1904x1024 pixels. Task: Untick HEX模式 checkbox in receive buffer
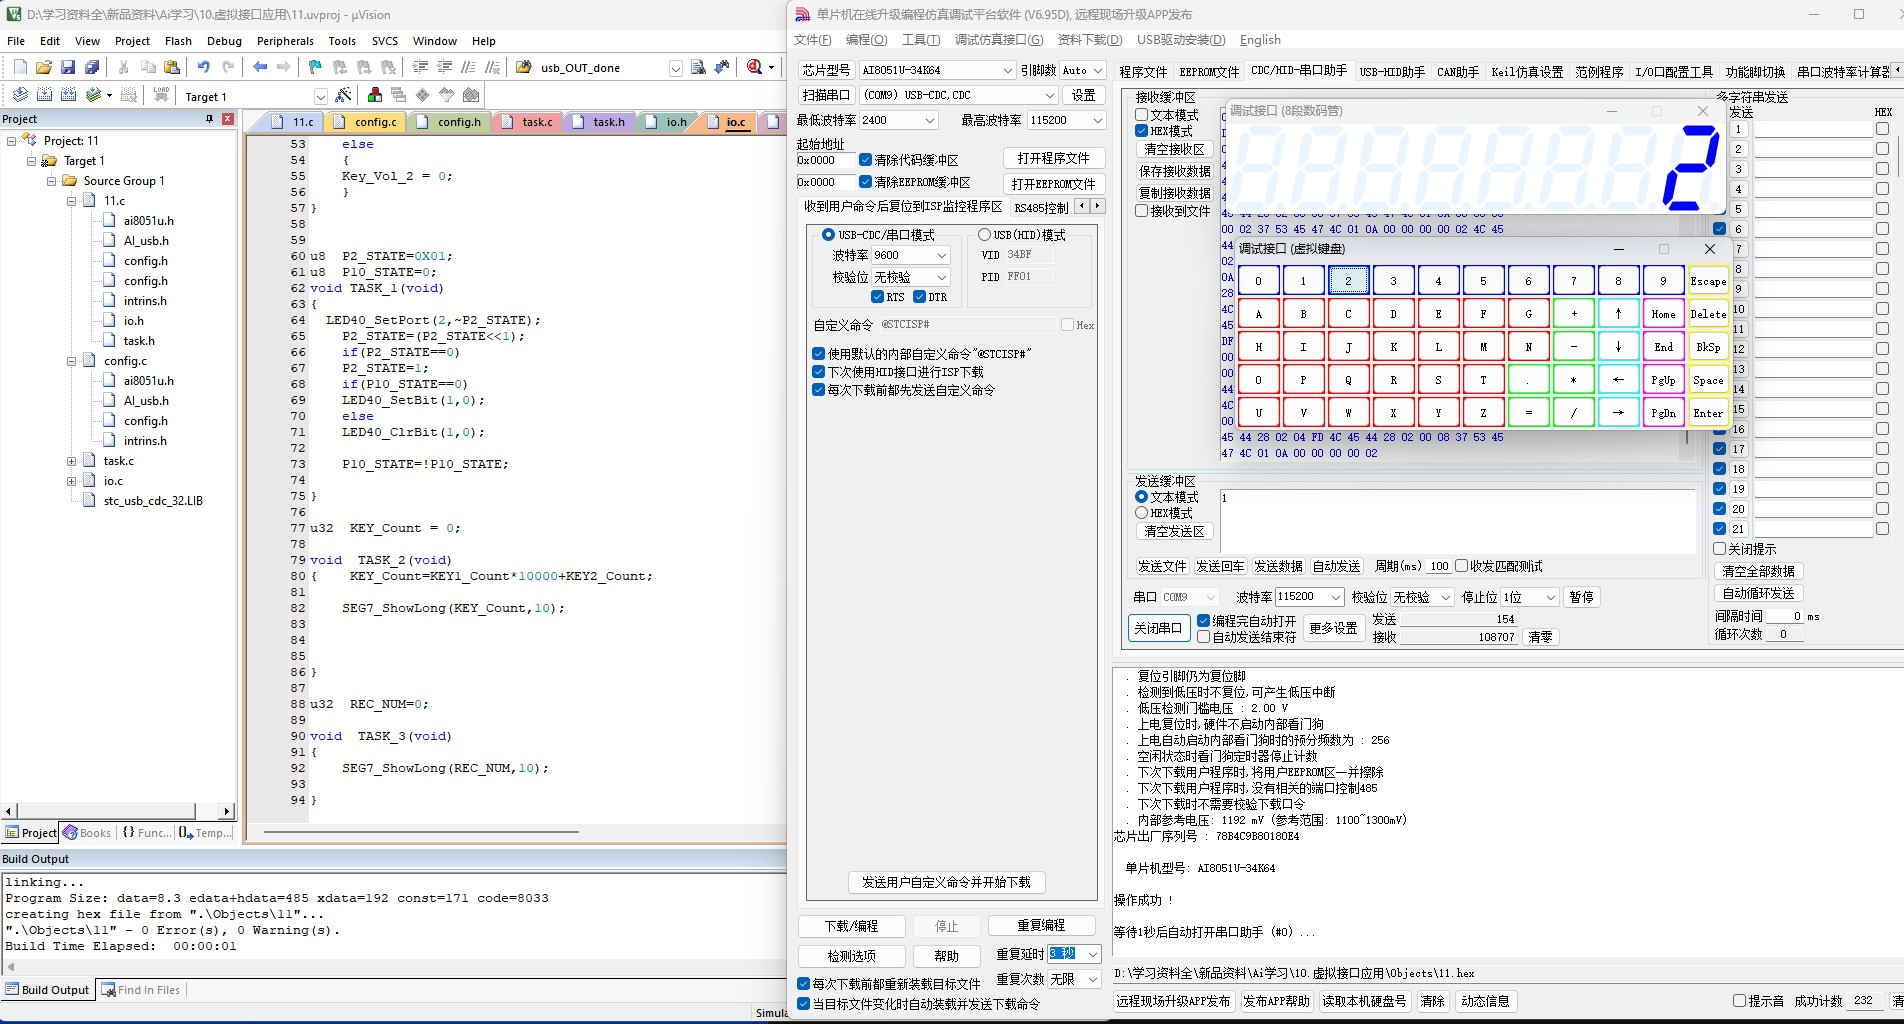(1141, 131)
